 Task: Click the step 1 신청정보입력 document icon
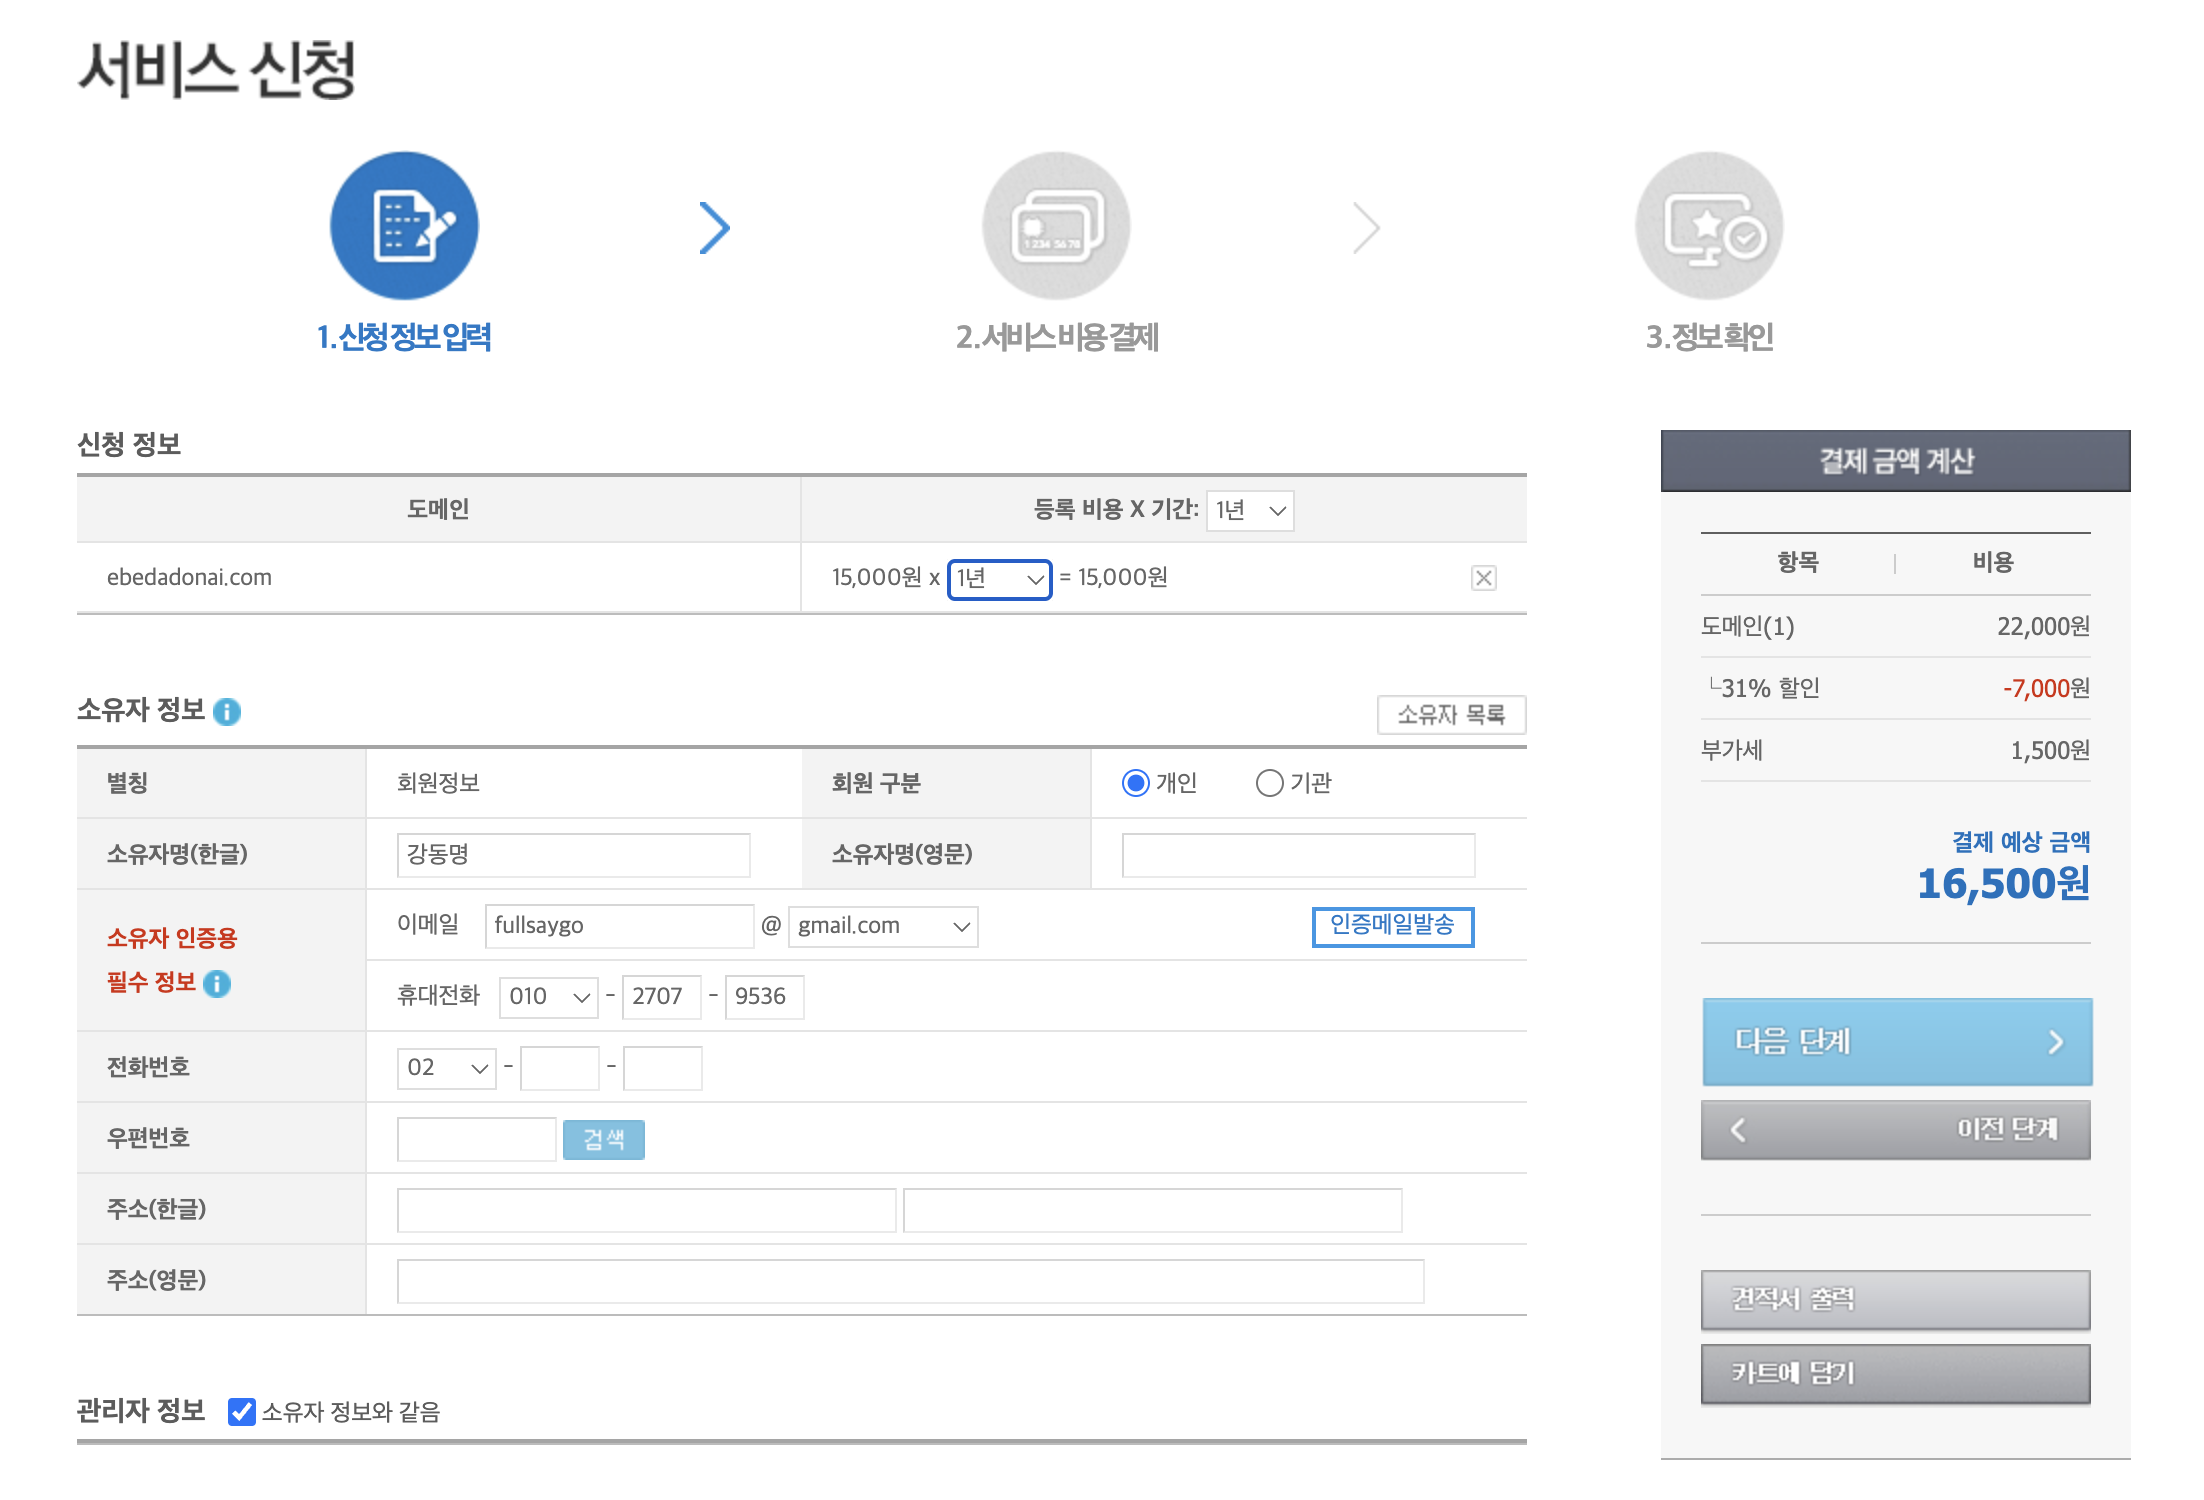[x=403, y=226]
